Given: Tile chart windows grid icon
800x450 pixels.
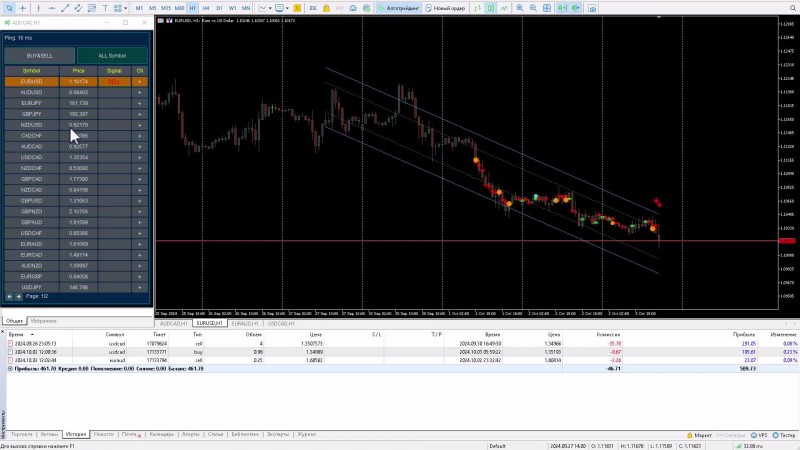Looking at the screenshot, I should pyautogui.click(x=547, y=8).
